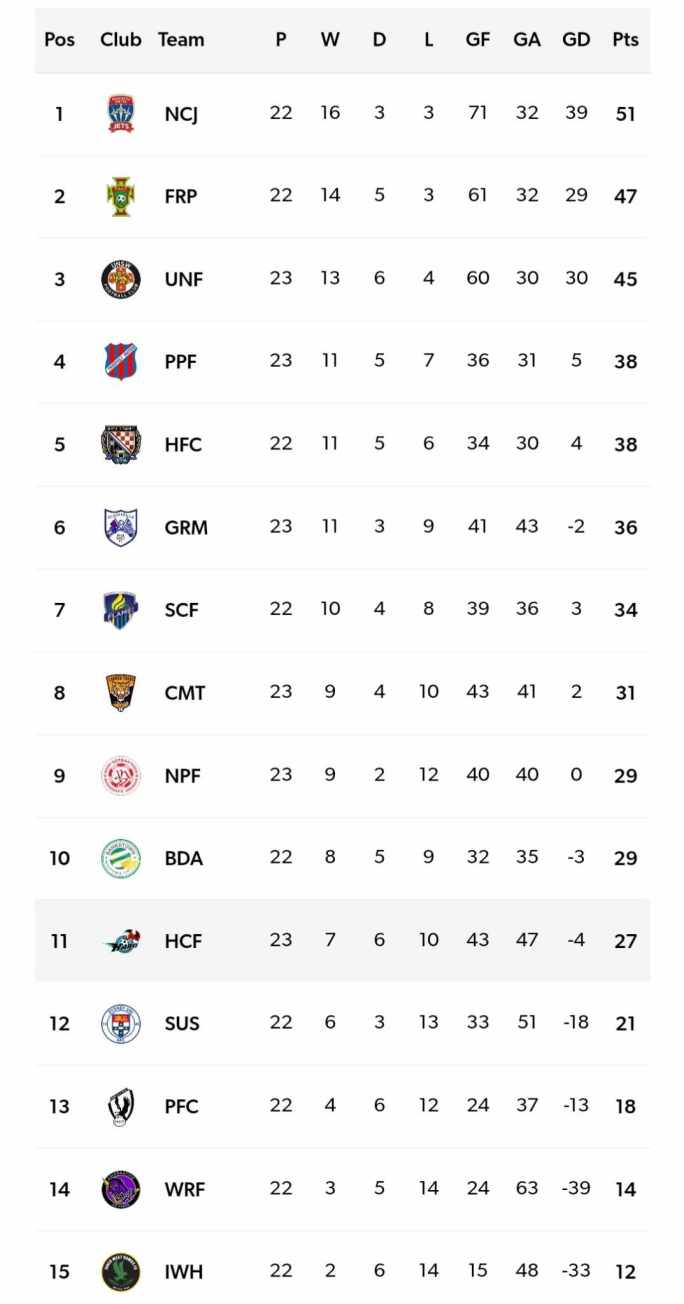Screen dimensions: 684x1304
Task: Open the PFC team name link
Action: [x=182, y=1107]
